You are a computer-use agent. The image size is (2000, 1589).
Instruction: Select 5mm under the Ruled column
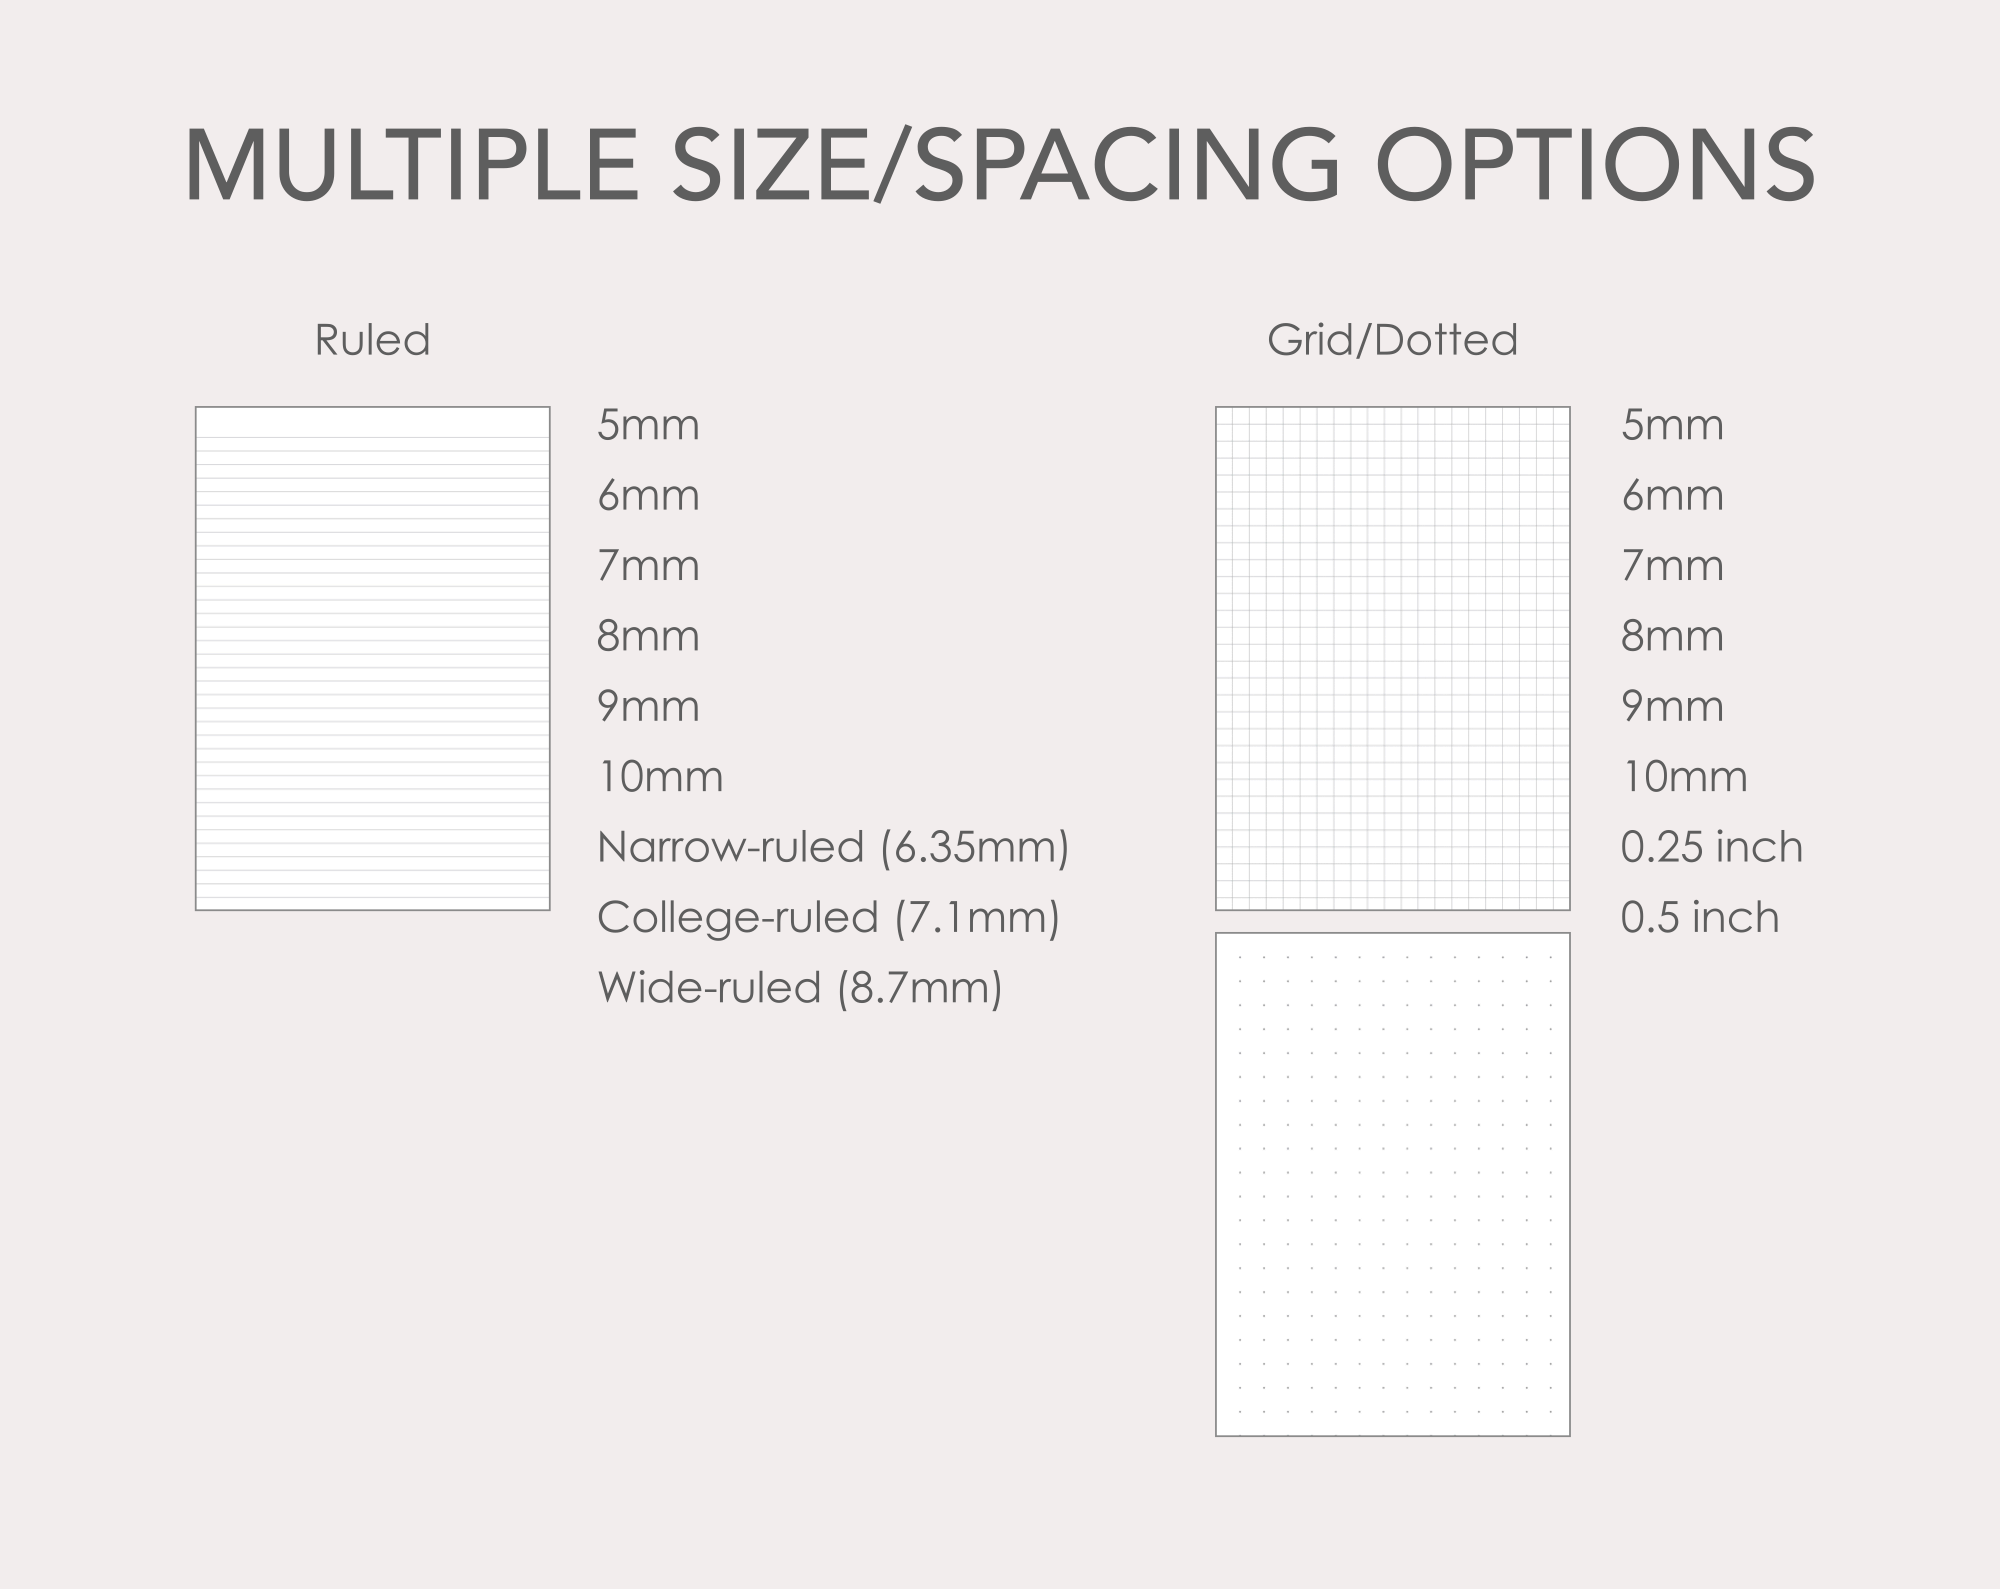coord(648,425)
